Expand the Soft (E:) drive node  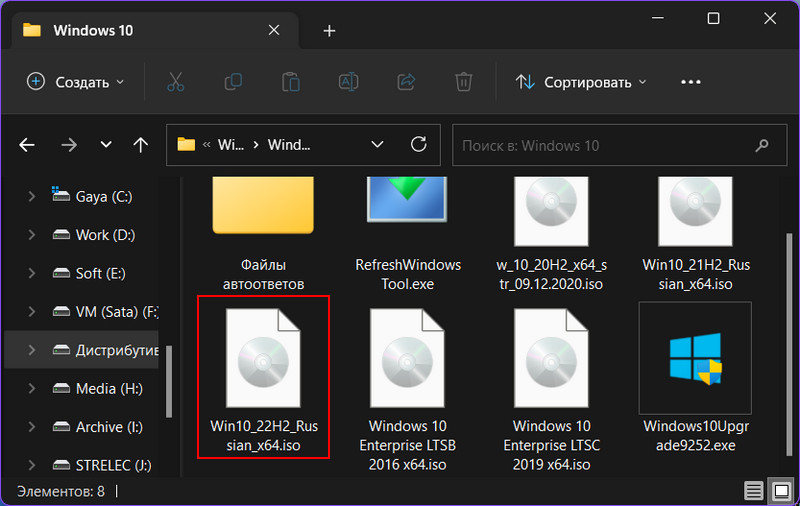pos(32,273)
